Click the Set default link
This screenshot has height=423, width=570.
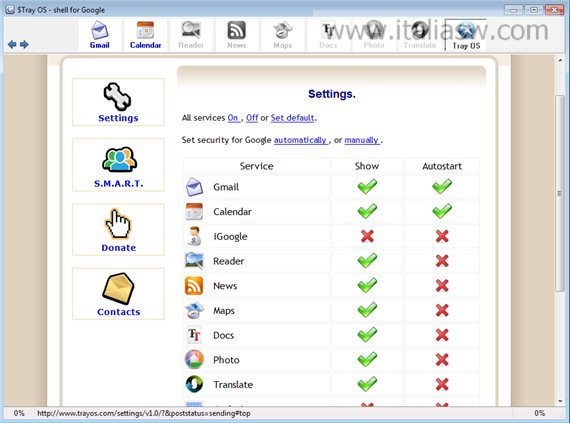(x=293, y=118)
